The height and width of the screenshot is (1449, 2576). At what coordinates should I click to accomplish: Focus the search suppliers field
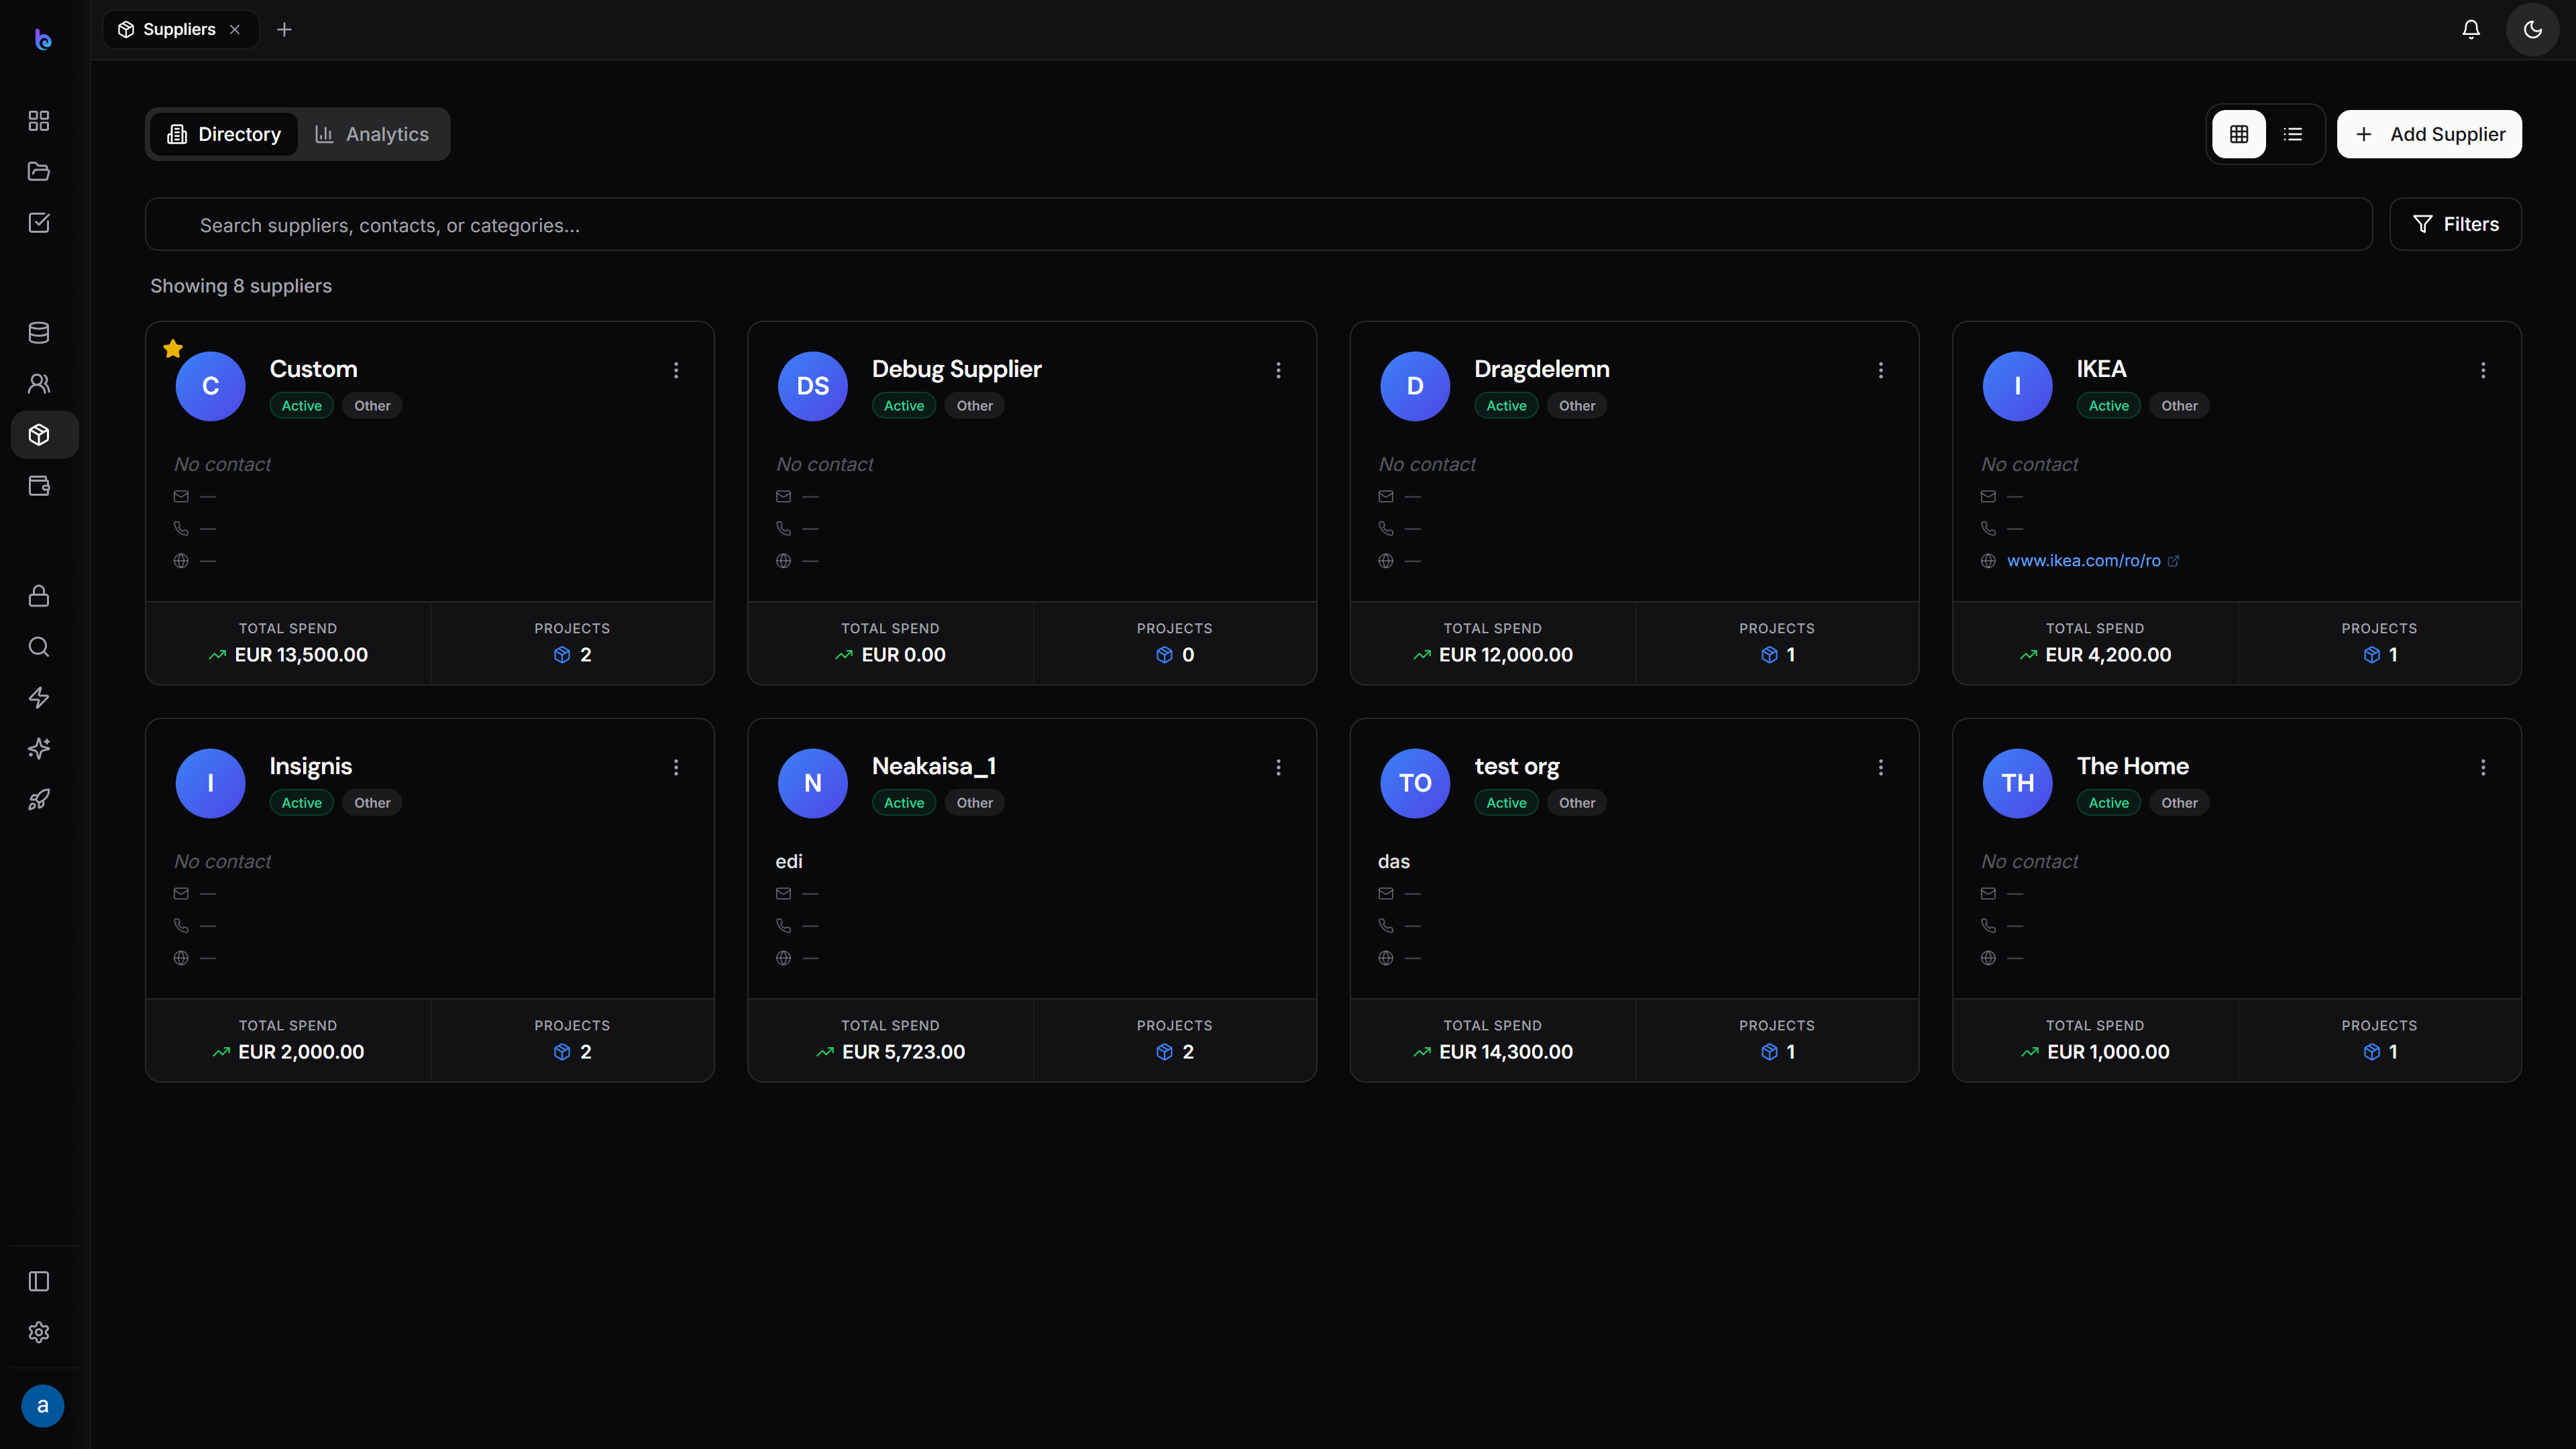(1258, 225)
